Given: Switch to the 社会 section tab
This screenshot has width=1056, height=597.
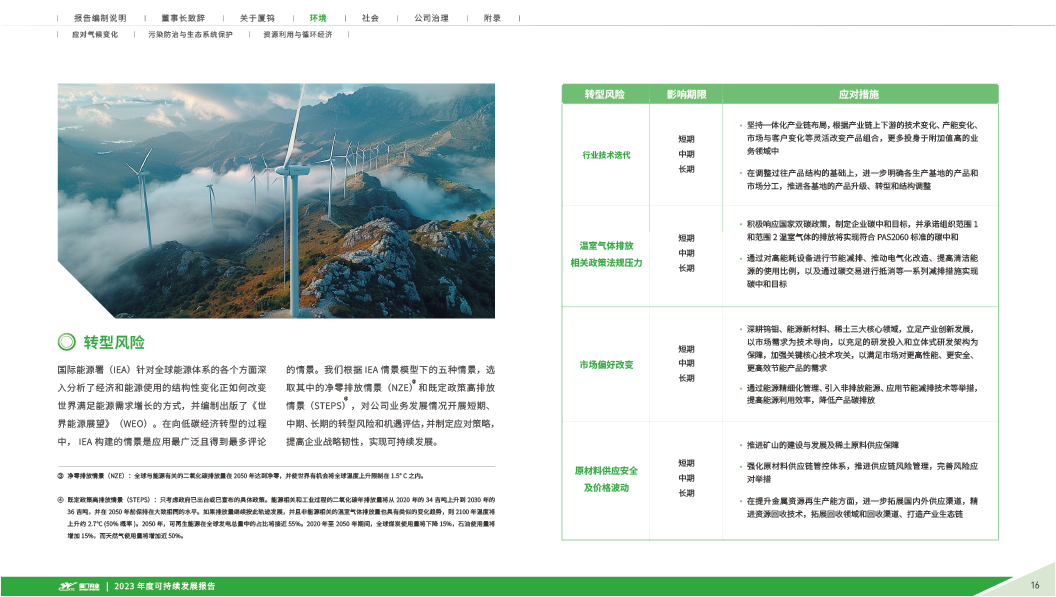Looking at the screenshot, I should pyautogui.click(x=370, y=18).
